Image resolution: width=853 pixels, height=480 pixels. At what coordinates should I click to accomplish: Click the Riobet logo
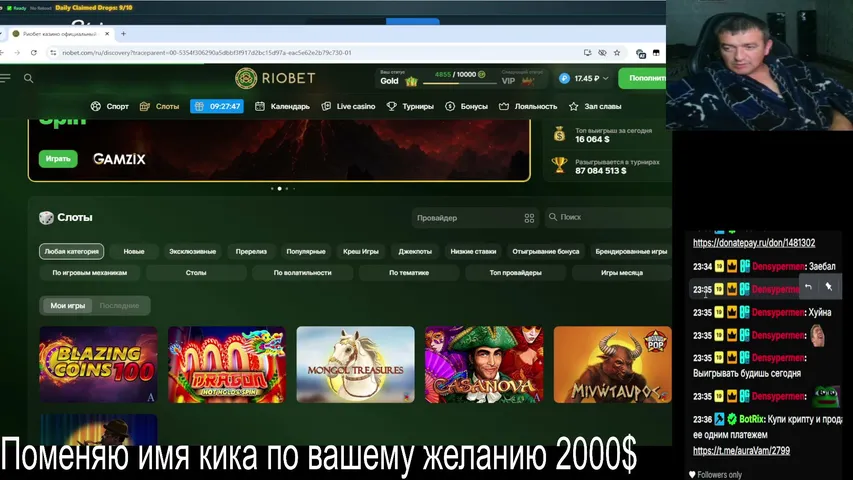tap(275, 78)
